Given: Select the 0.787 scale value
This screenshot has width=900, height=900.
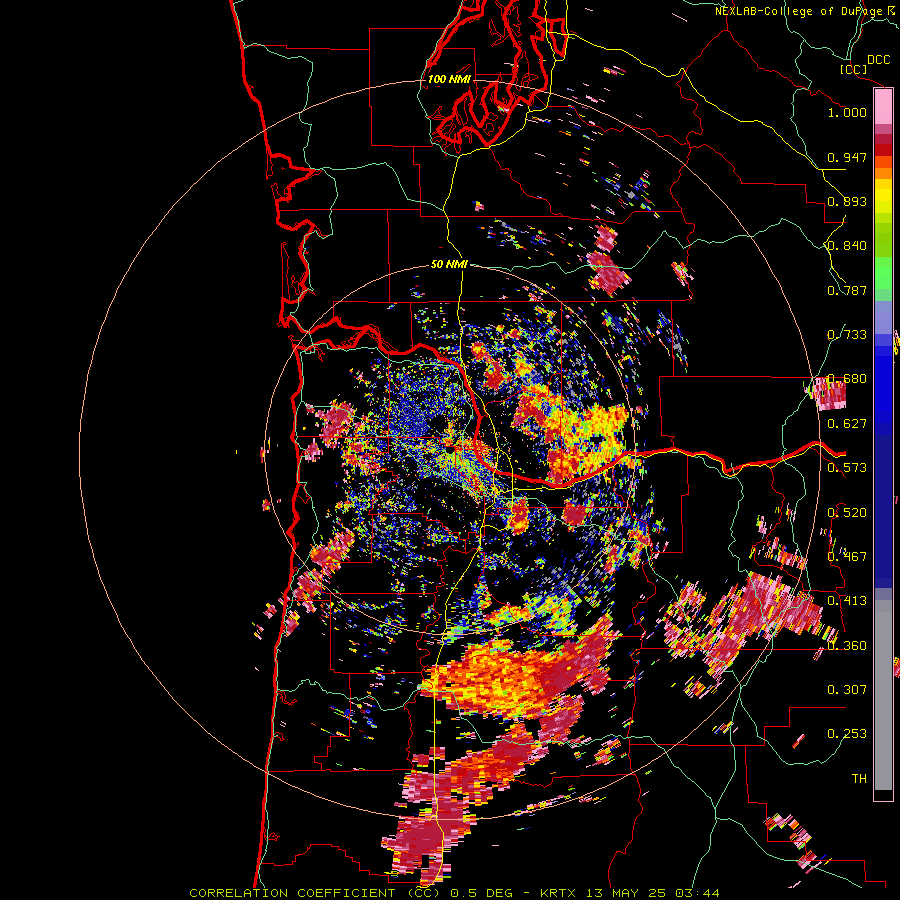Looking at the screenshot, I should [x=847, y=290].
